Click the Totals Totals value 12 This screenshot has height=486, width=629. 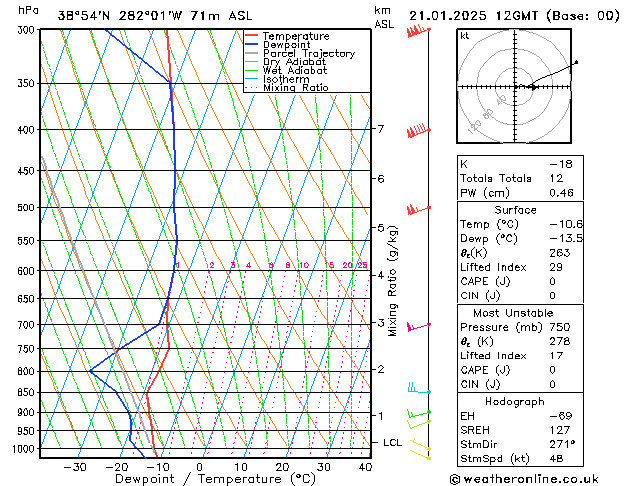click(556, 178)
